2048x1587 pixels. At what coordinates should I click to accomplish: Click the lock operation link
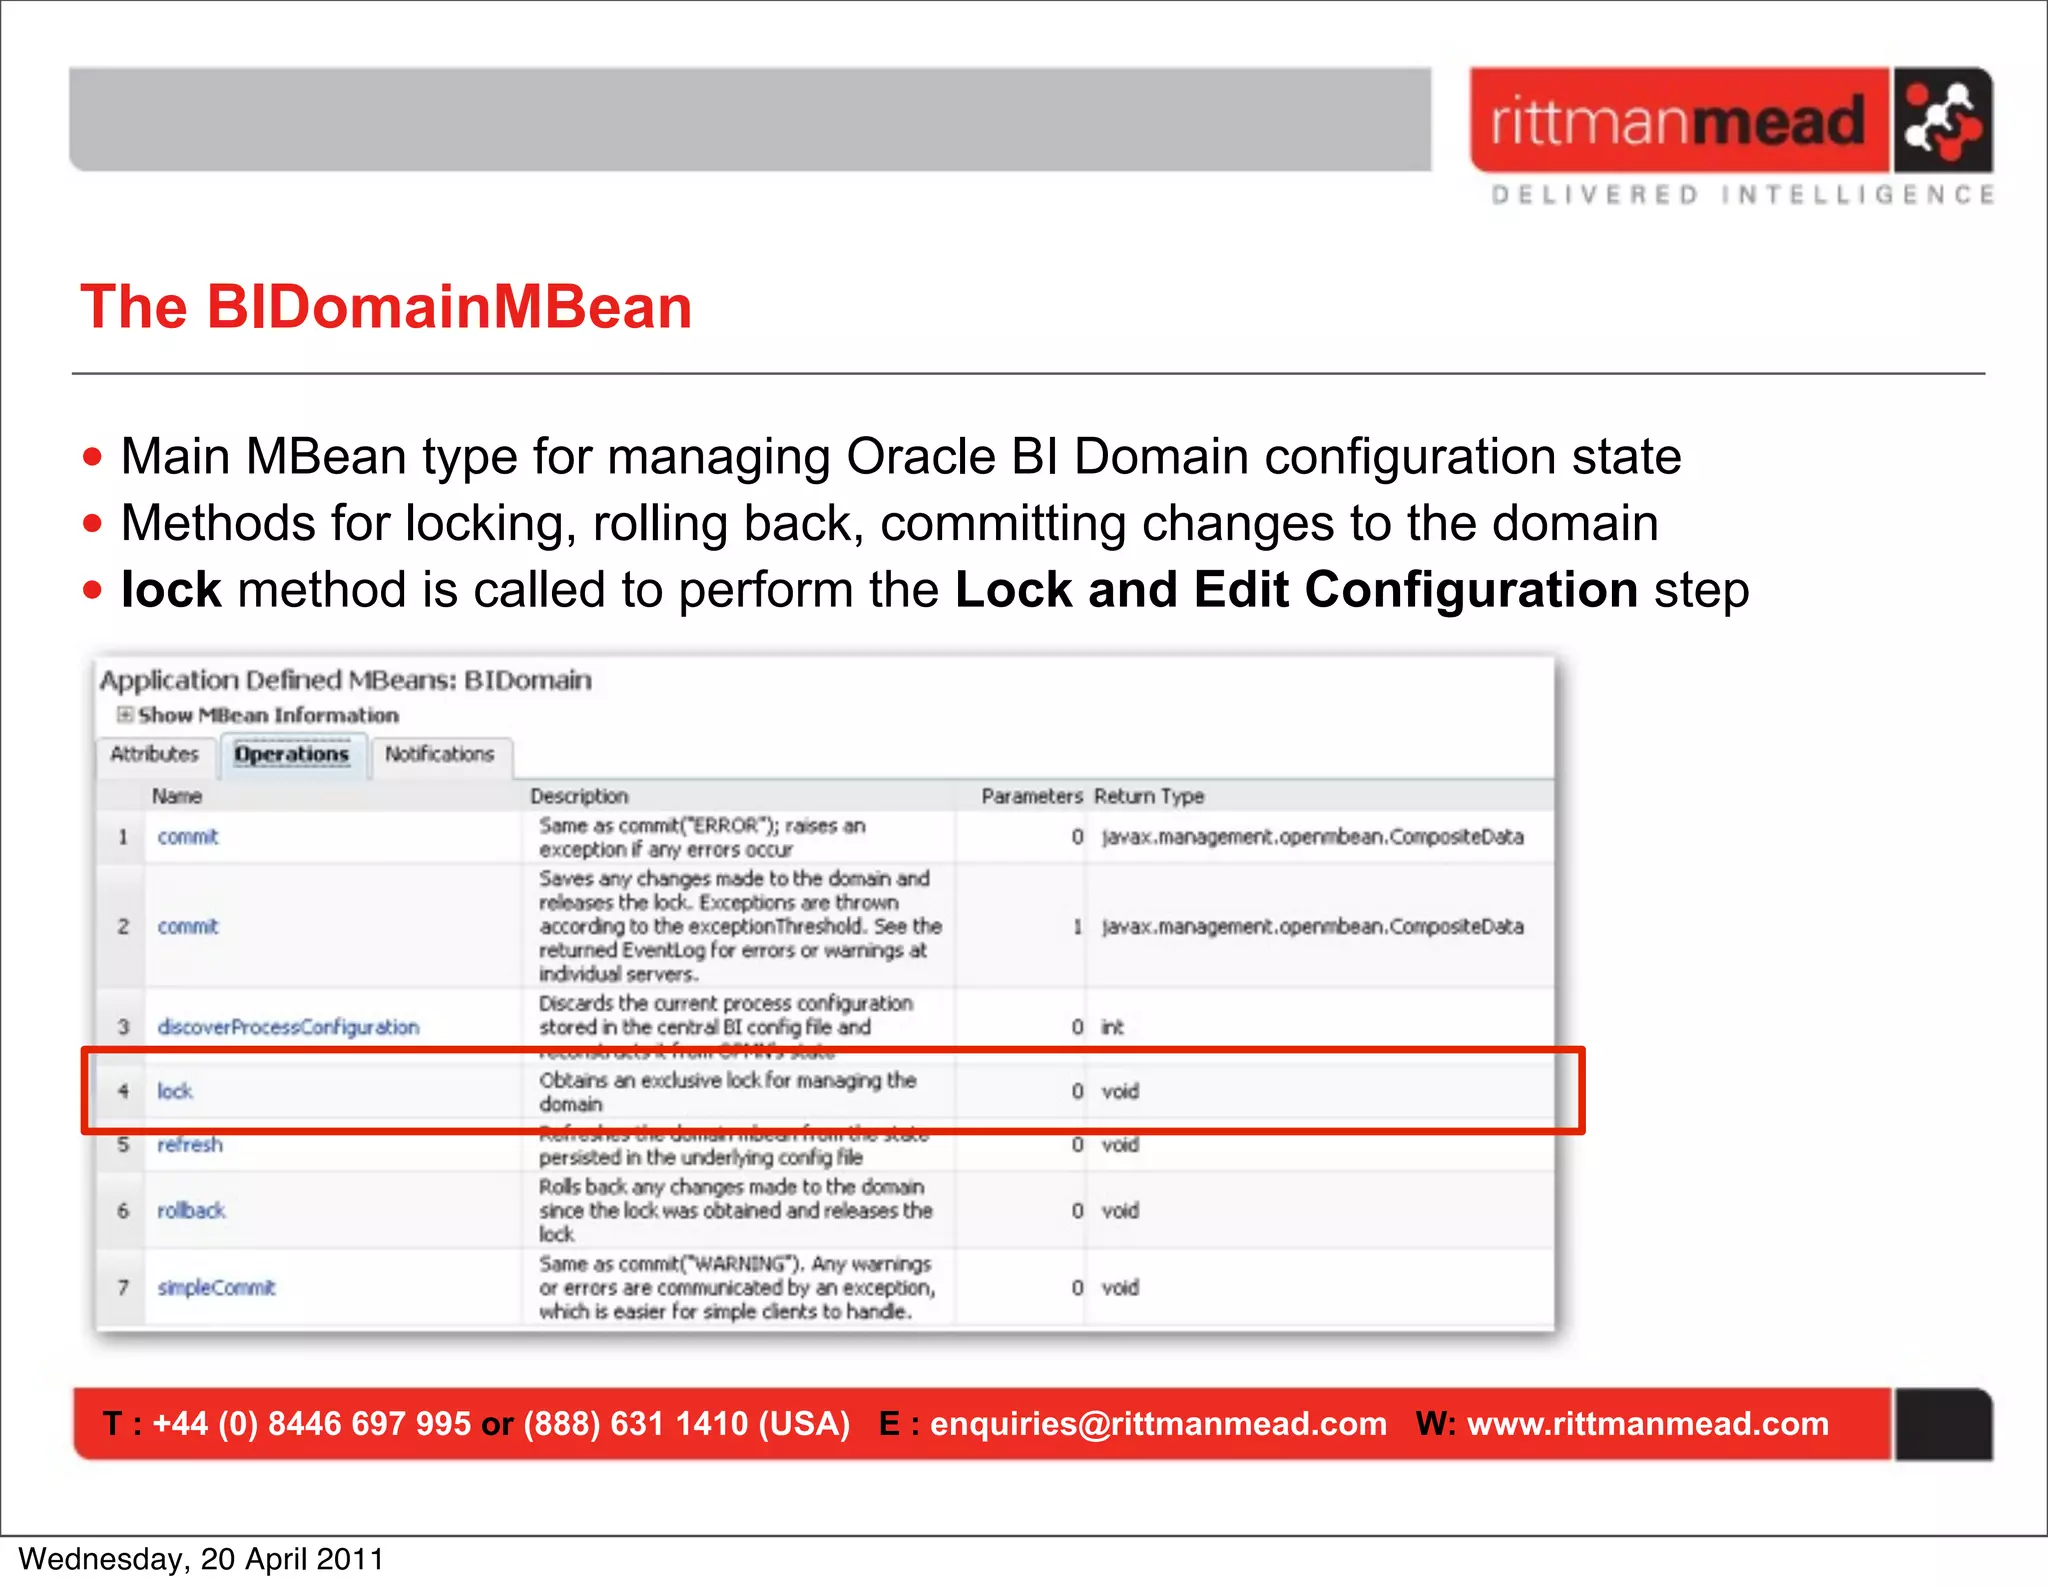175,1091
